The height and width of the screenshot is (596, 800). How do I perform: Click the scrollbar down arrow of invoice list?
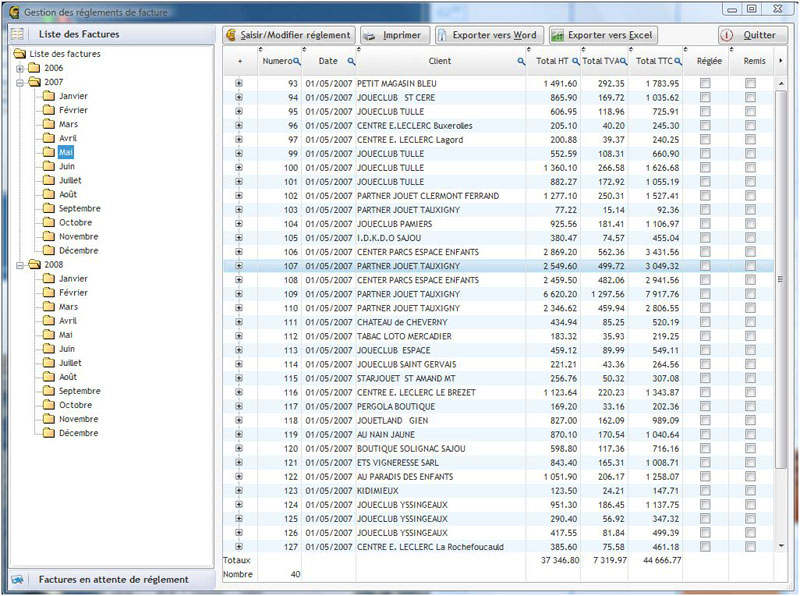781,546
